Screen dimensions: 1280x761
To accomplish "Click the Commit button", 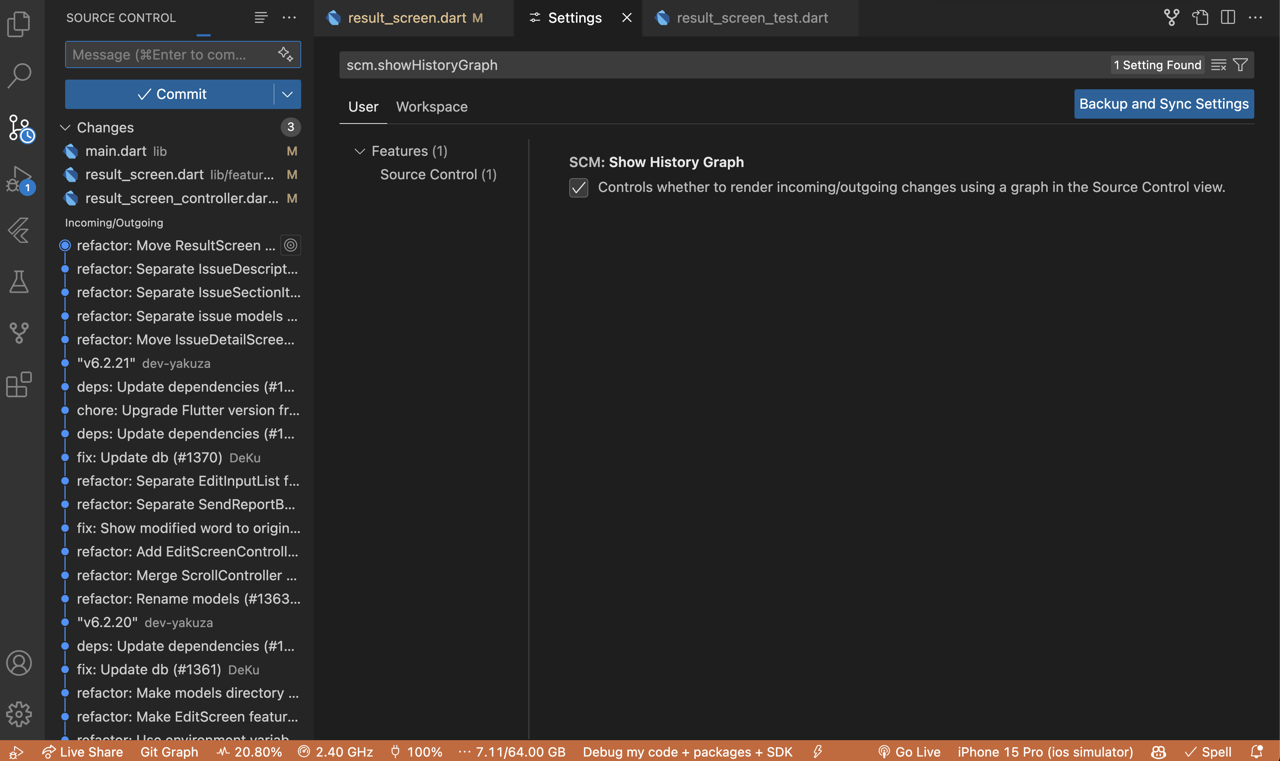I will tap(170, 94).
